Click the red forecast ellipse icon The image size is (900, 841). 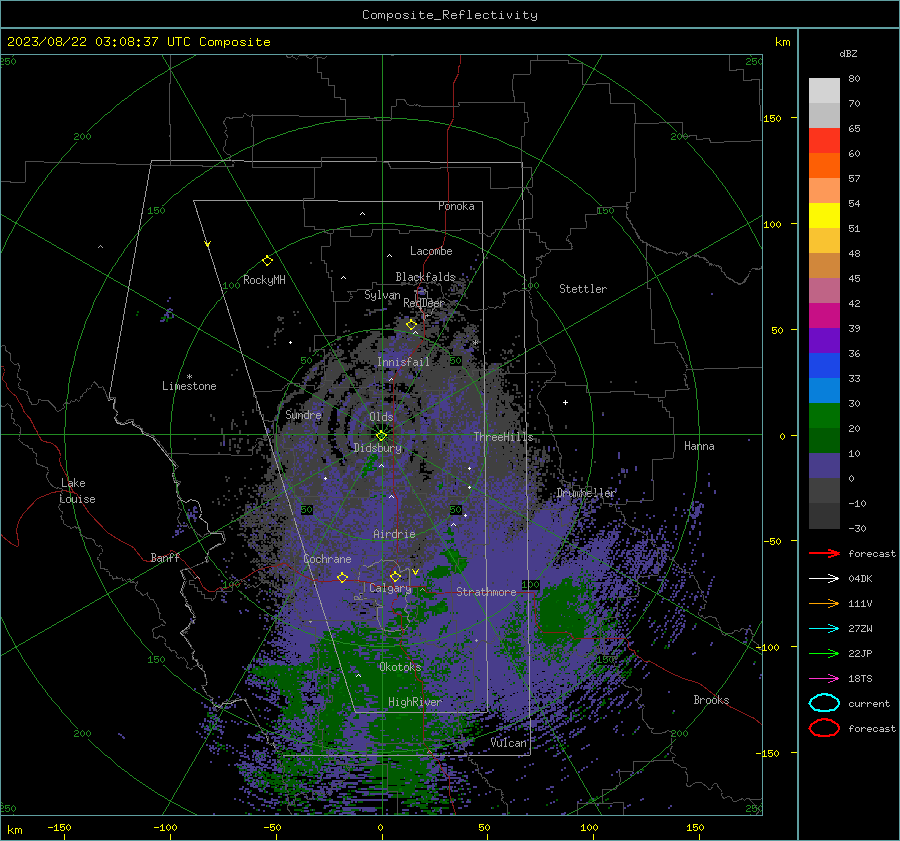click(824, 728)
